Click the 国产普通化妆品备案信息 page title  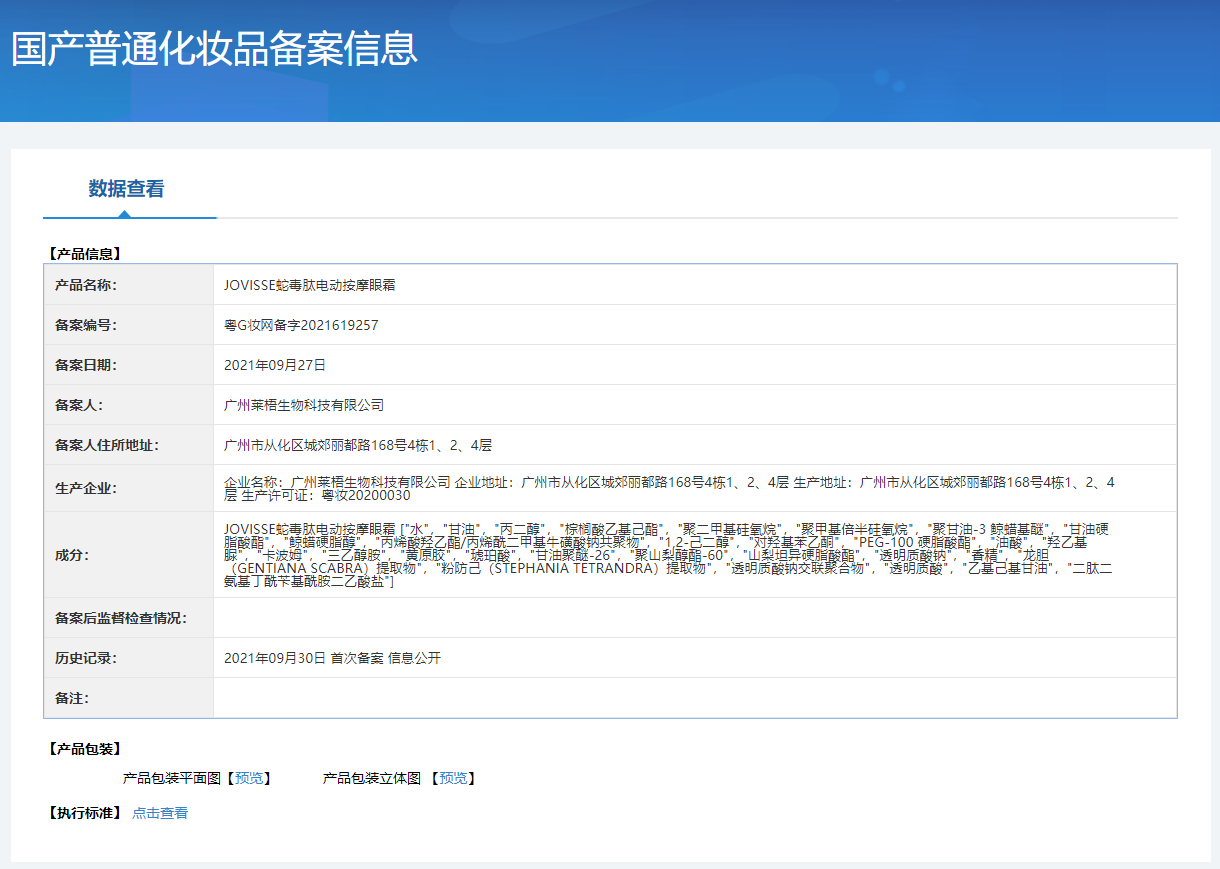[214, 49]
